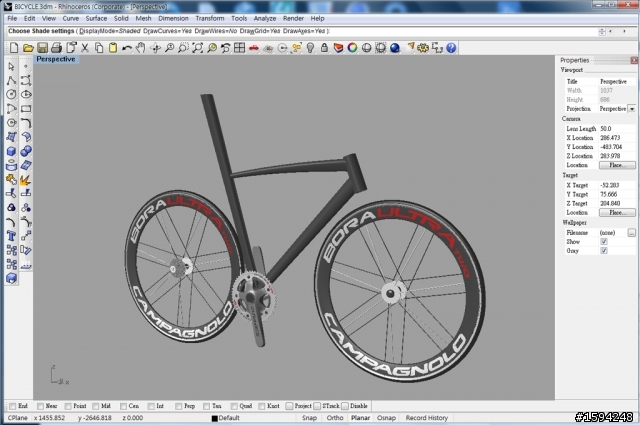640x425 pixels.
Task: Open the Surface menu
Action: click(96, 18)
